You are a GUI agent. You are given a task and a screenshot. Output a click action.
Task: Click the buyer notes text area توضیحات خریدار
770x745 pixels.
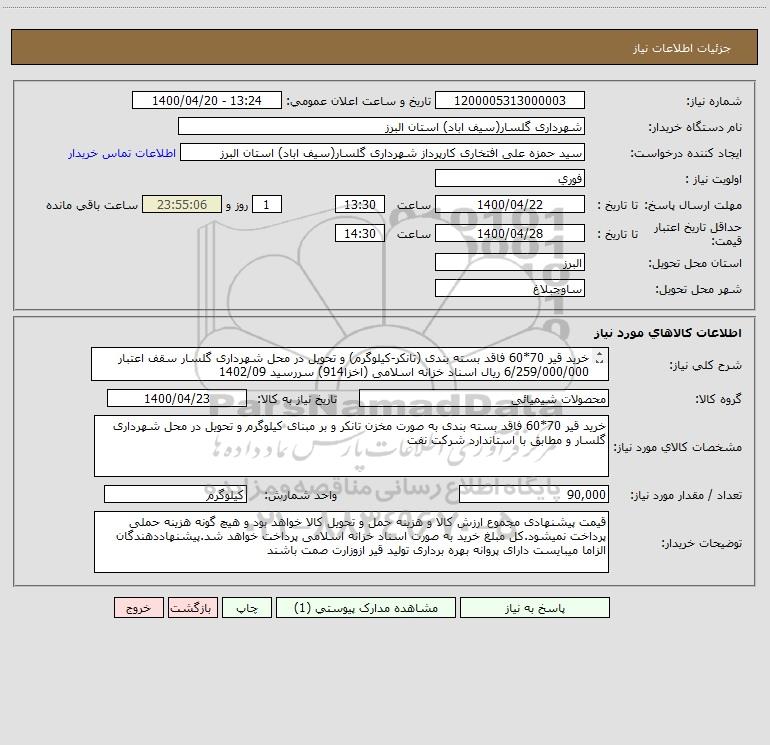(351, 542)
